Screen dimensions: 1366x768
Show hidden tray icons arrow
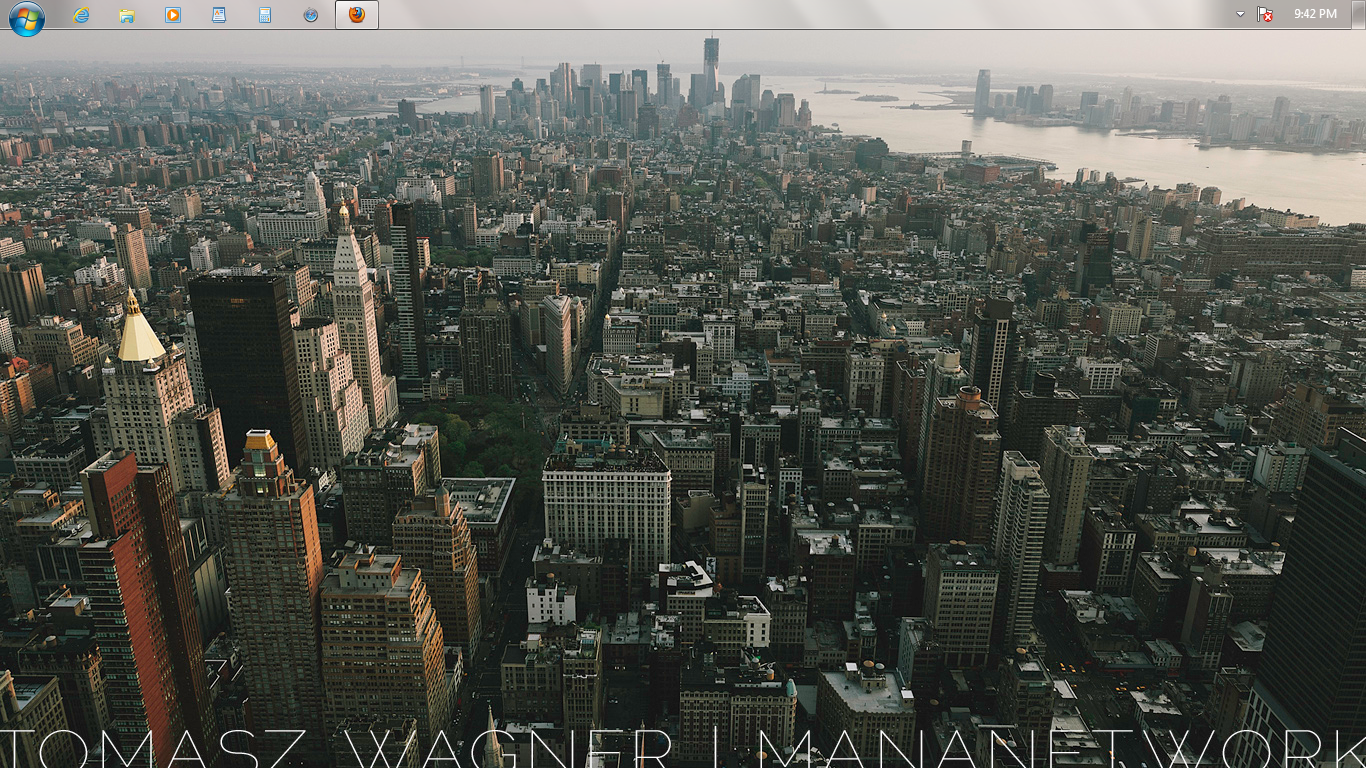coord(1240,14)
